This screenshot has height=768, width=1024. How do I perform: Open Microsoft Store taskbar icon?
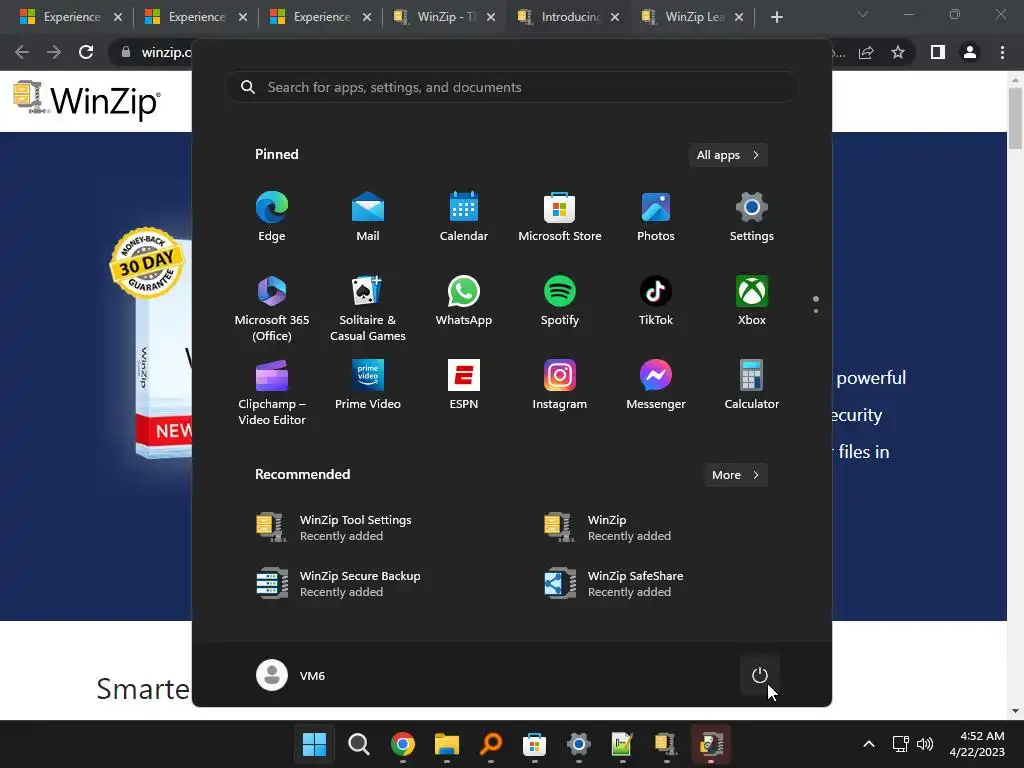click(x=534, y=744)
